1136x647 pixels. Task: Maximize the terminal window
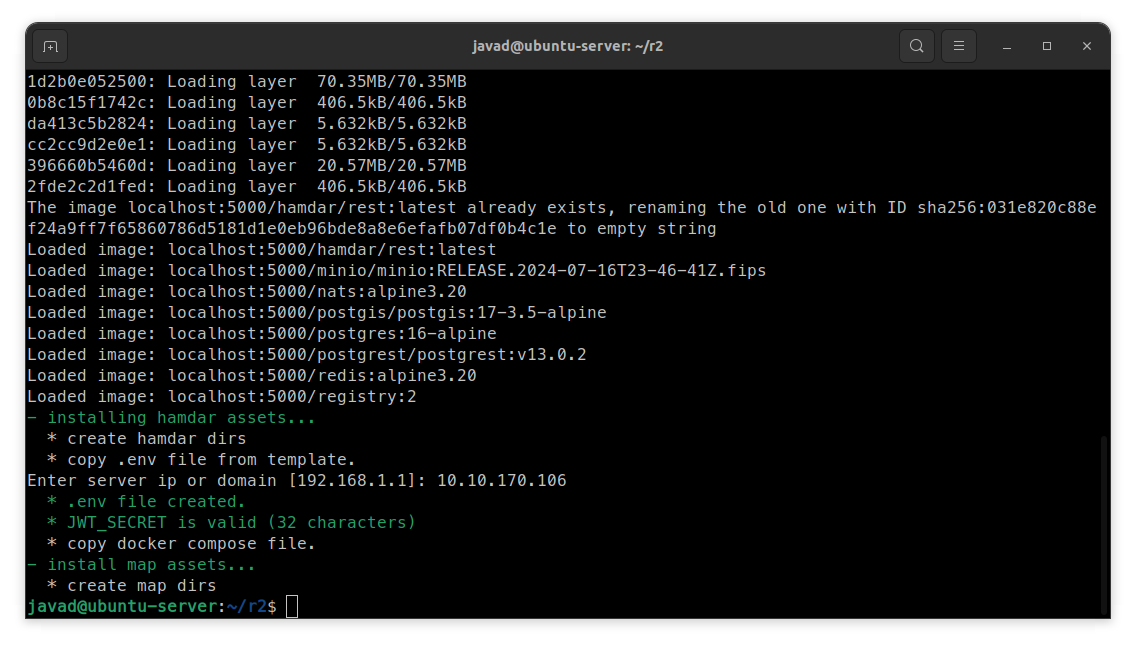(x=1047, y=46)
